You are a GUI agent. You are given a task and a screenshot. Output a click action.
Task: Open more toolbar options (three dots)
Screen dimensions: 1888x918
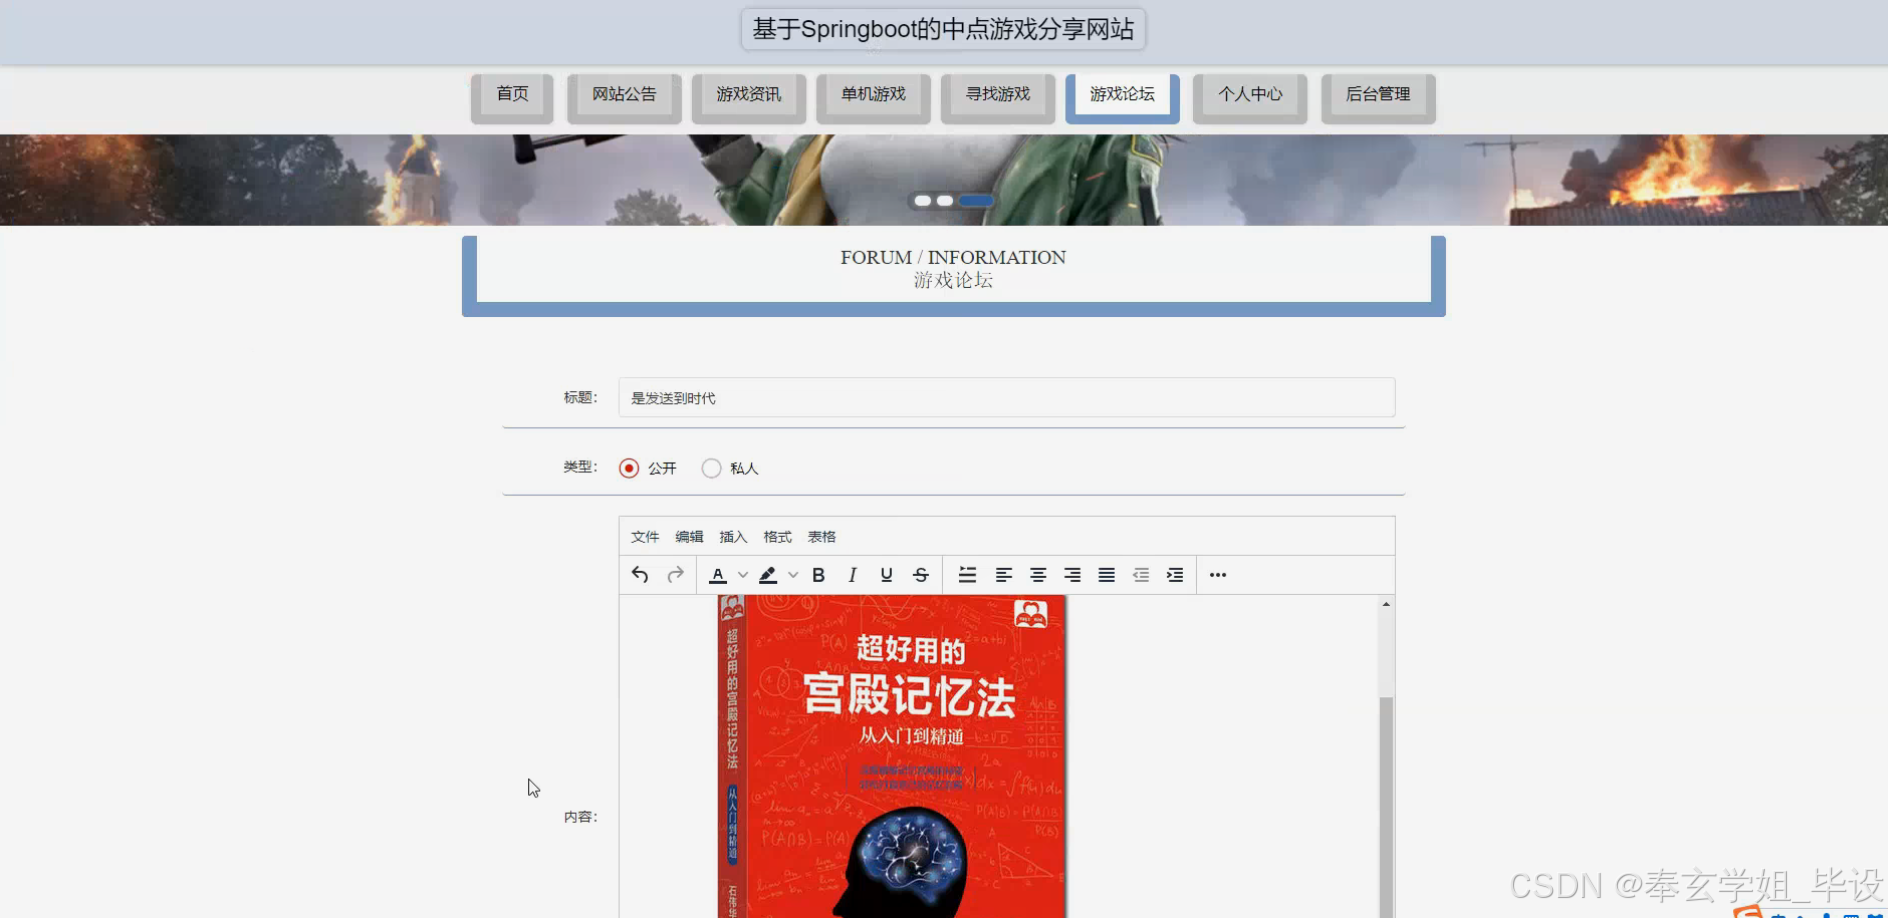click(x=1218, y=575)
